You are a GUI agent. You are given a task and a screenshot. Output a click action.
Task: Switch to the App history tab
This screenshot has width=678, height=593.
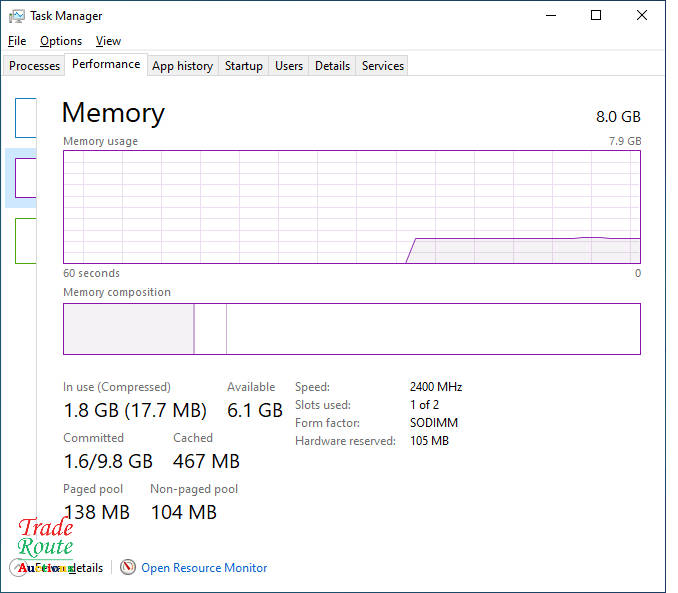pyautogui.click(x=182, y=66)
